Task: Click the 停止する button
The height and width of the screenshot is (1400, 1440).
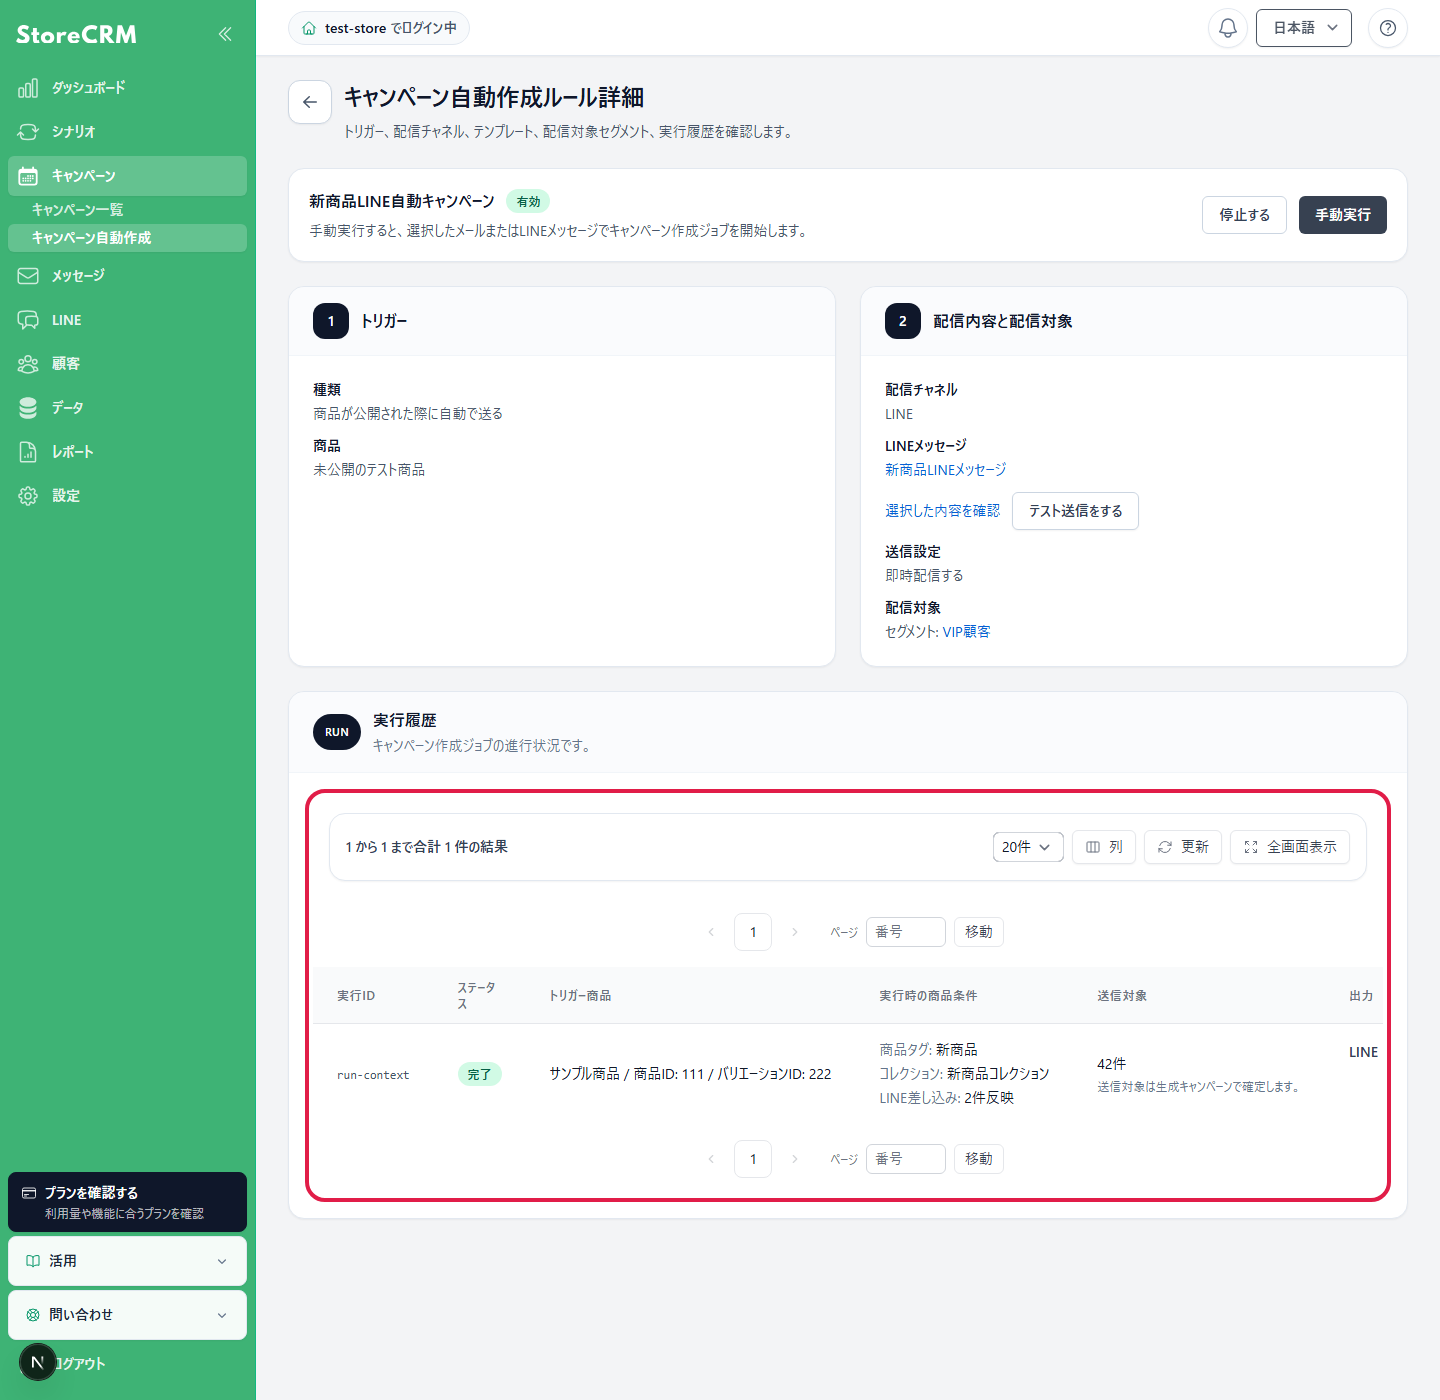Action: [1244, 215]
